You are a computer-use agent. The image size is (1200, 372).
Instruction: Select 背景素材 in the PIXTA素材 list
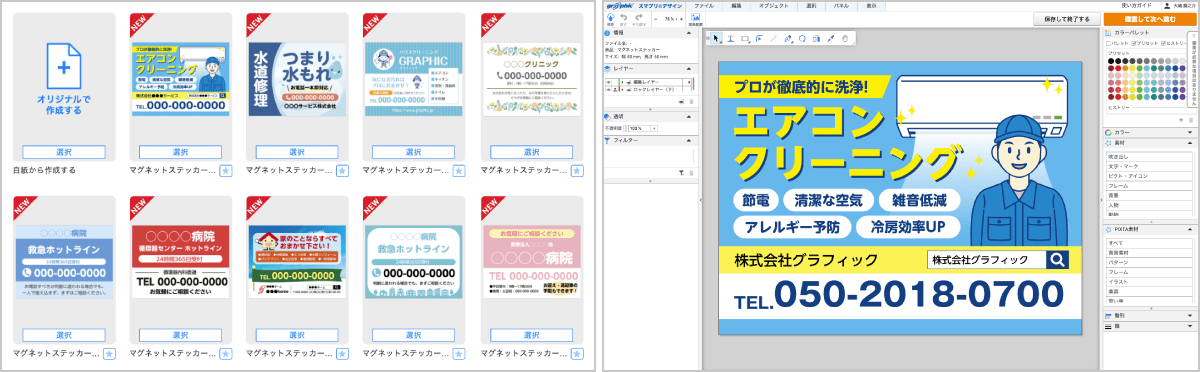pyautogui.click(x=1149, y=252)
